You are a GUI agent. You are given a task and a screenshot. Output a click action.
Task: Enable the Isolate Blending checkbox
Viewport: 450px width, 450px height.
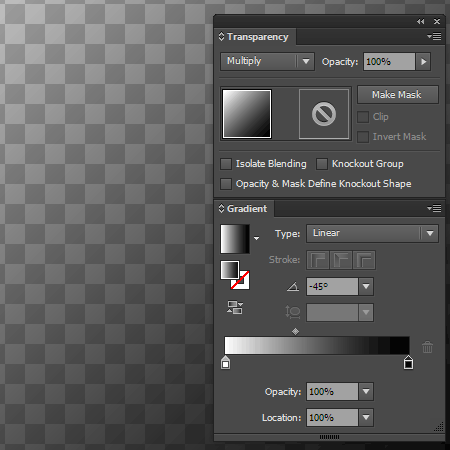pos(226,164)
